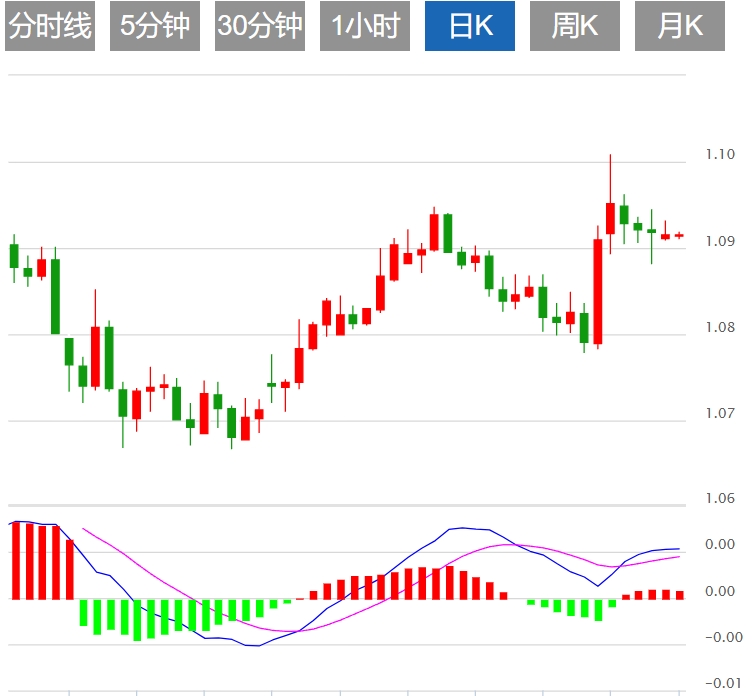
Task: Select the 5分钟 chart interval
Action: 154,26
